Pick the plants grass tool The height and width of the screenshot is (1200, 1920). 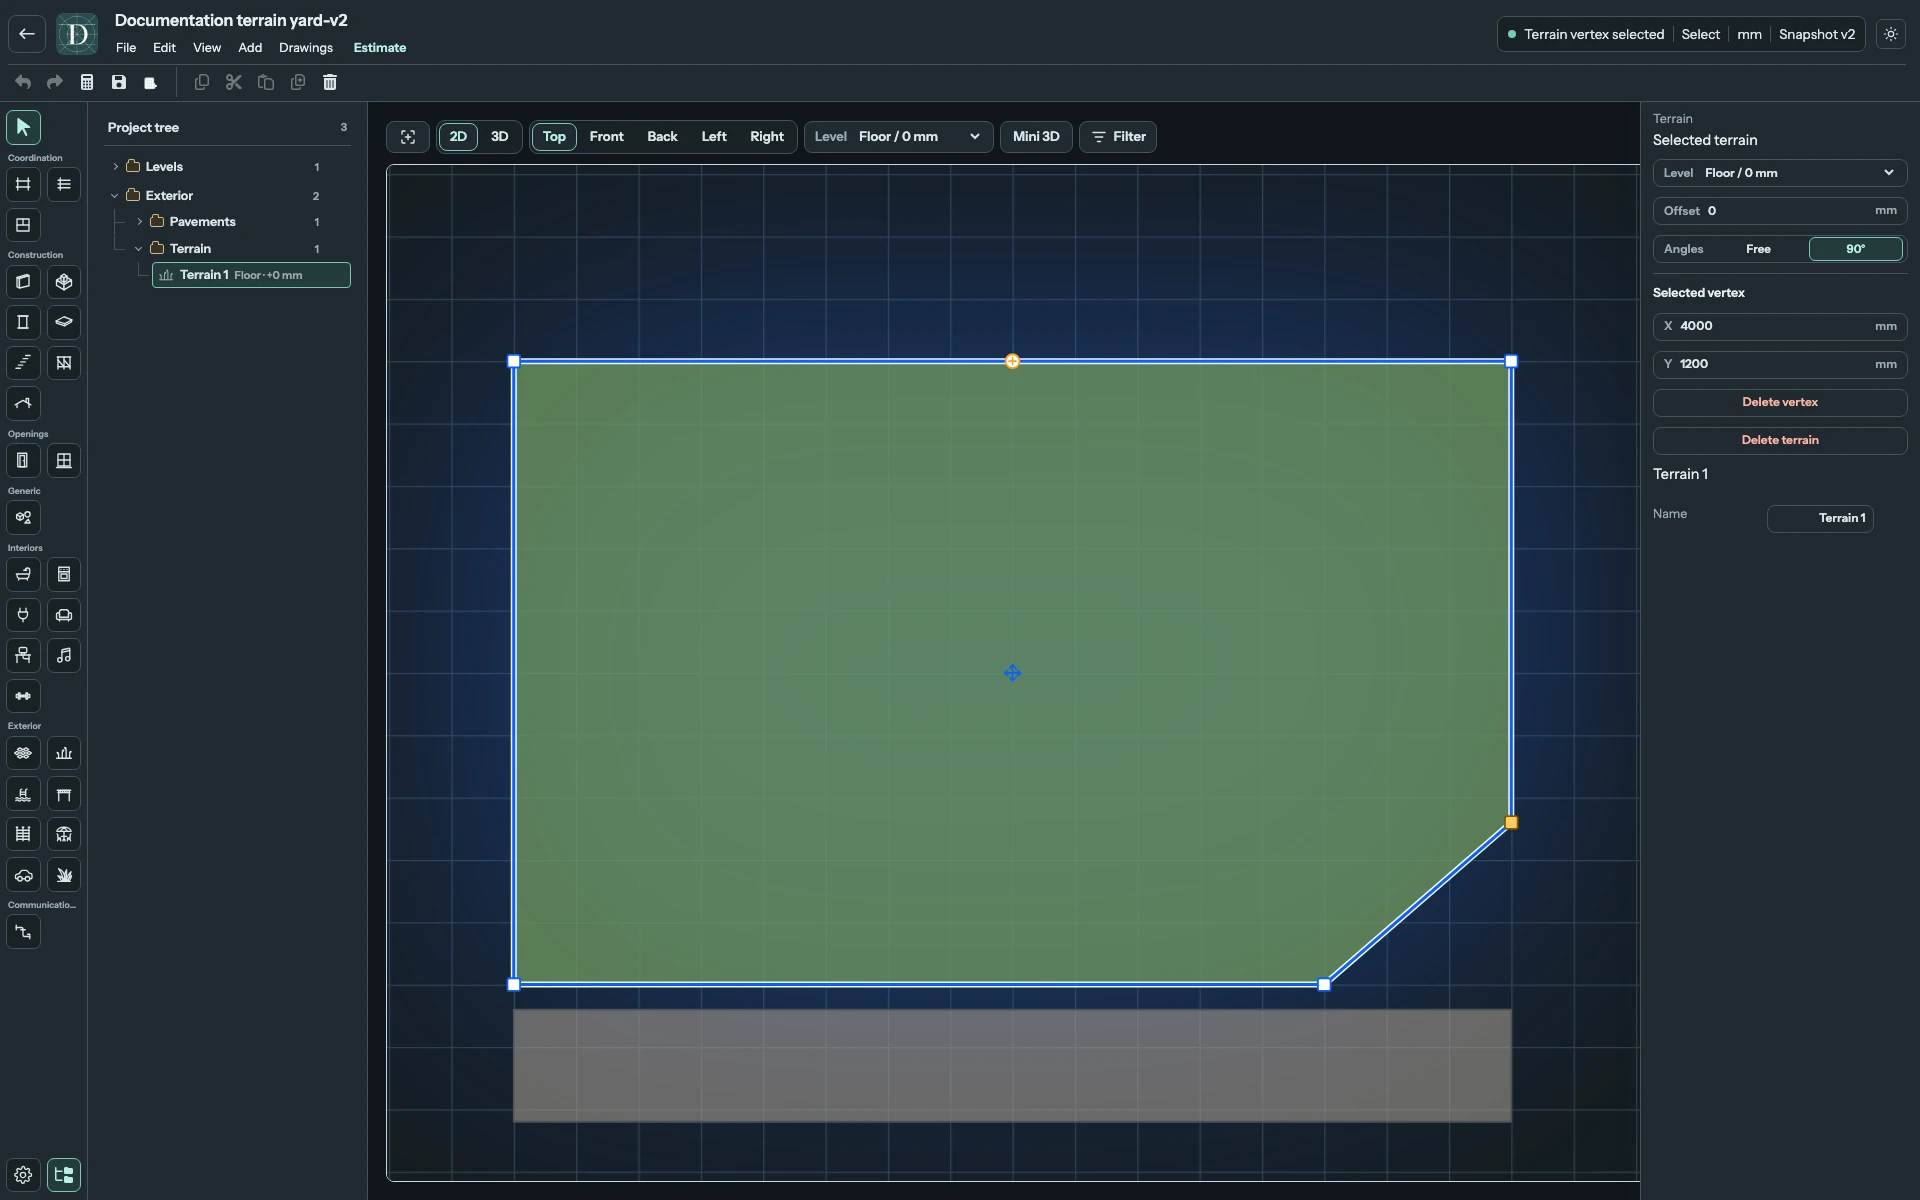pos(64,875)
